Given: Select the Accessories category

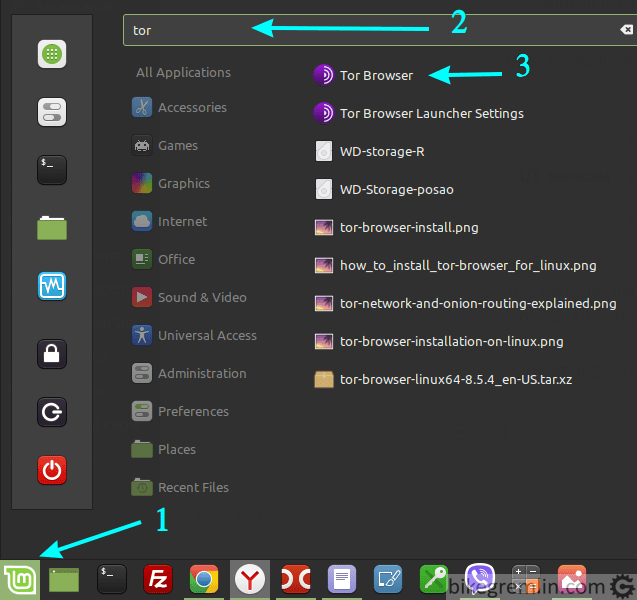Looking at the screenshot, I should pyautogui.click(x=180, y=107).
